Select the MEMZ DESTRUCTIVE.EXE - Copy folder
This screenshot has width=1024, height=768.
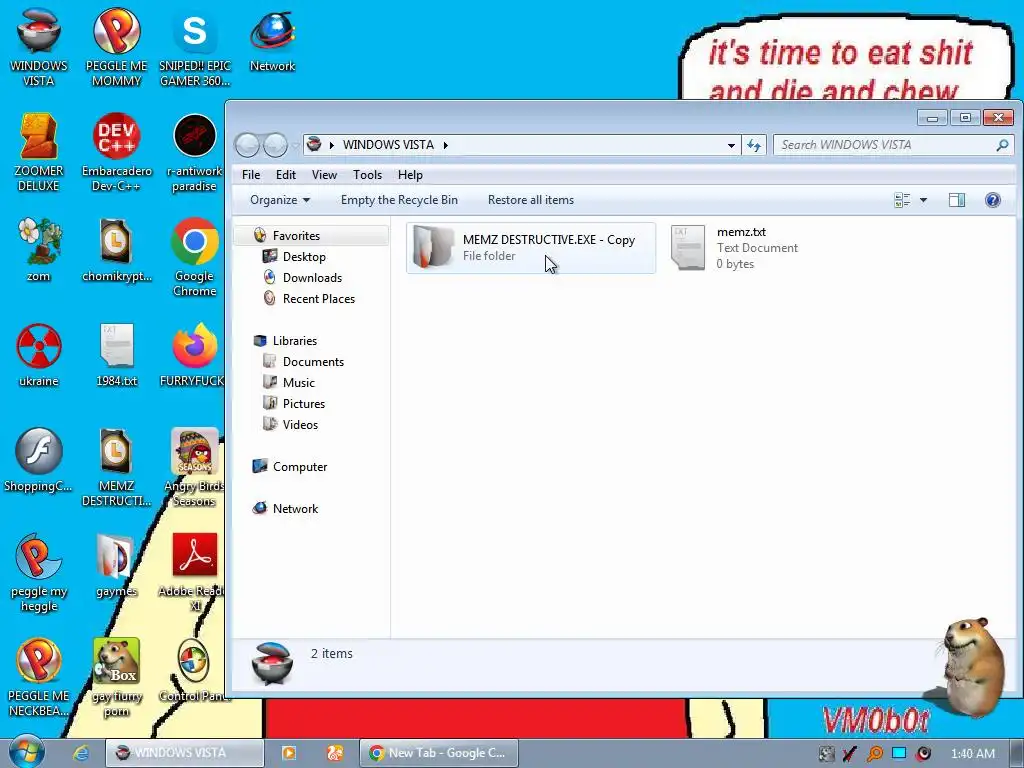[x=531, y=248]
